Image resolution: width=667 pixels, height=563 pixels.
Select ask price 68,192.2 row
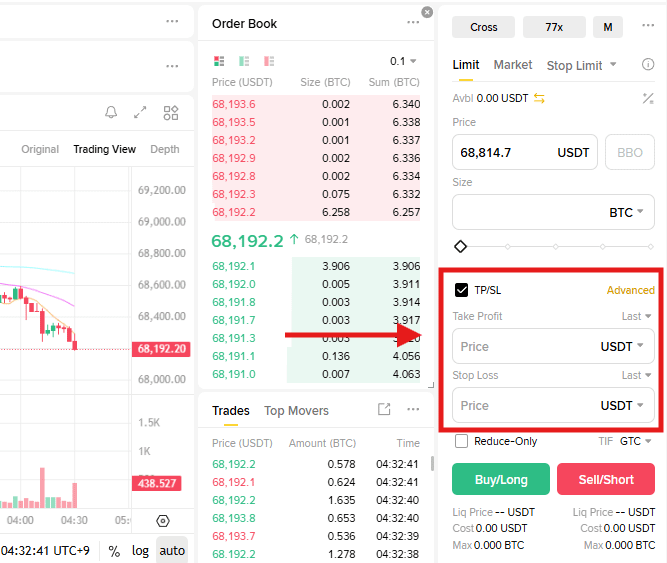pyautogui.click(x=316, y=212)
